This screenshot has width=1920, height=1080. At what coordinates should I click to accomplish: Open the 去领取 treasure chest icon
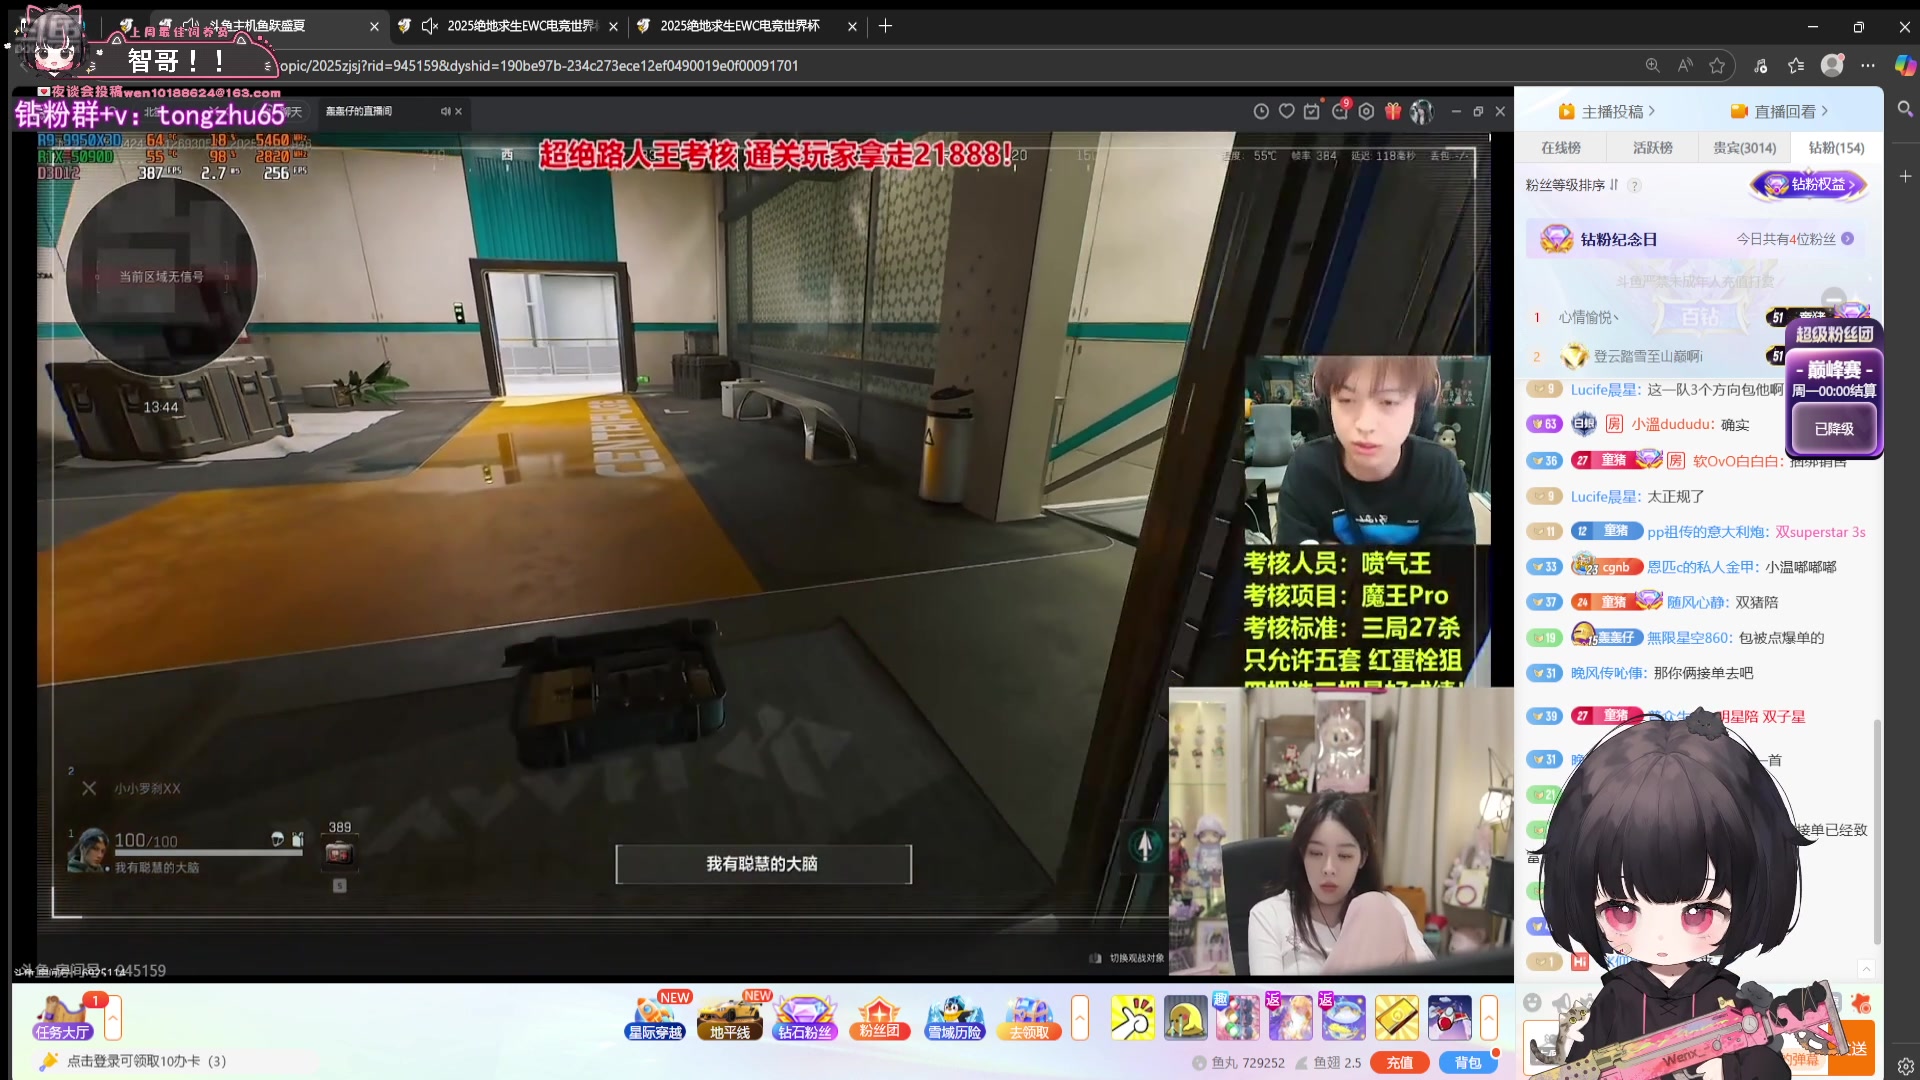1029,1018
